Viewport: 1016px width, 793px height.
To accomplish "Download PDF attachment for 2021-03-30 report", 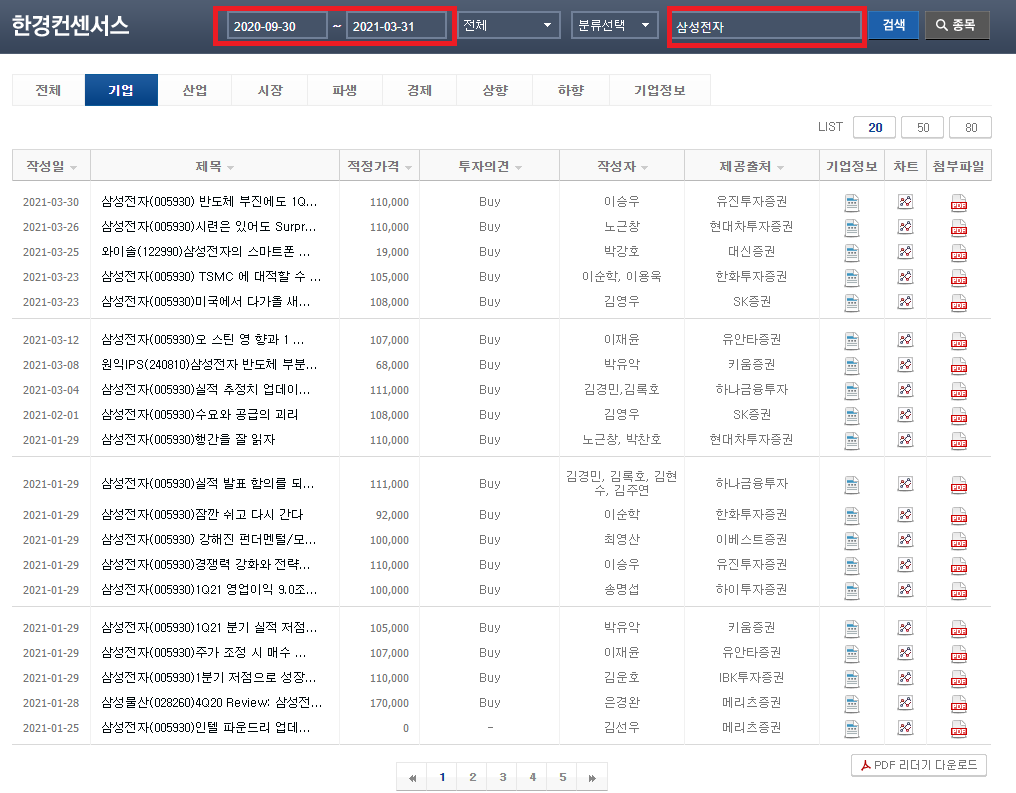I will [x=958, y=203].
